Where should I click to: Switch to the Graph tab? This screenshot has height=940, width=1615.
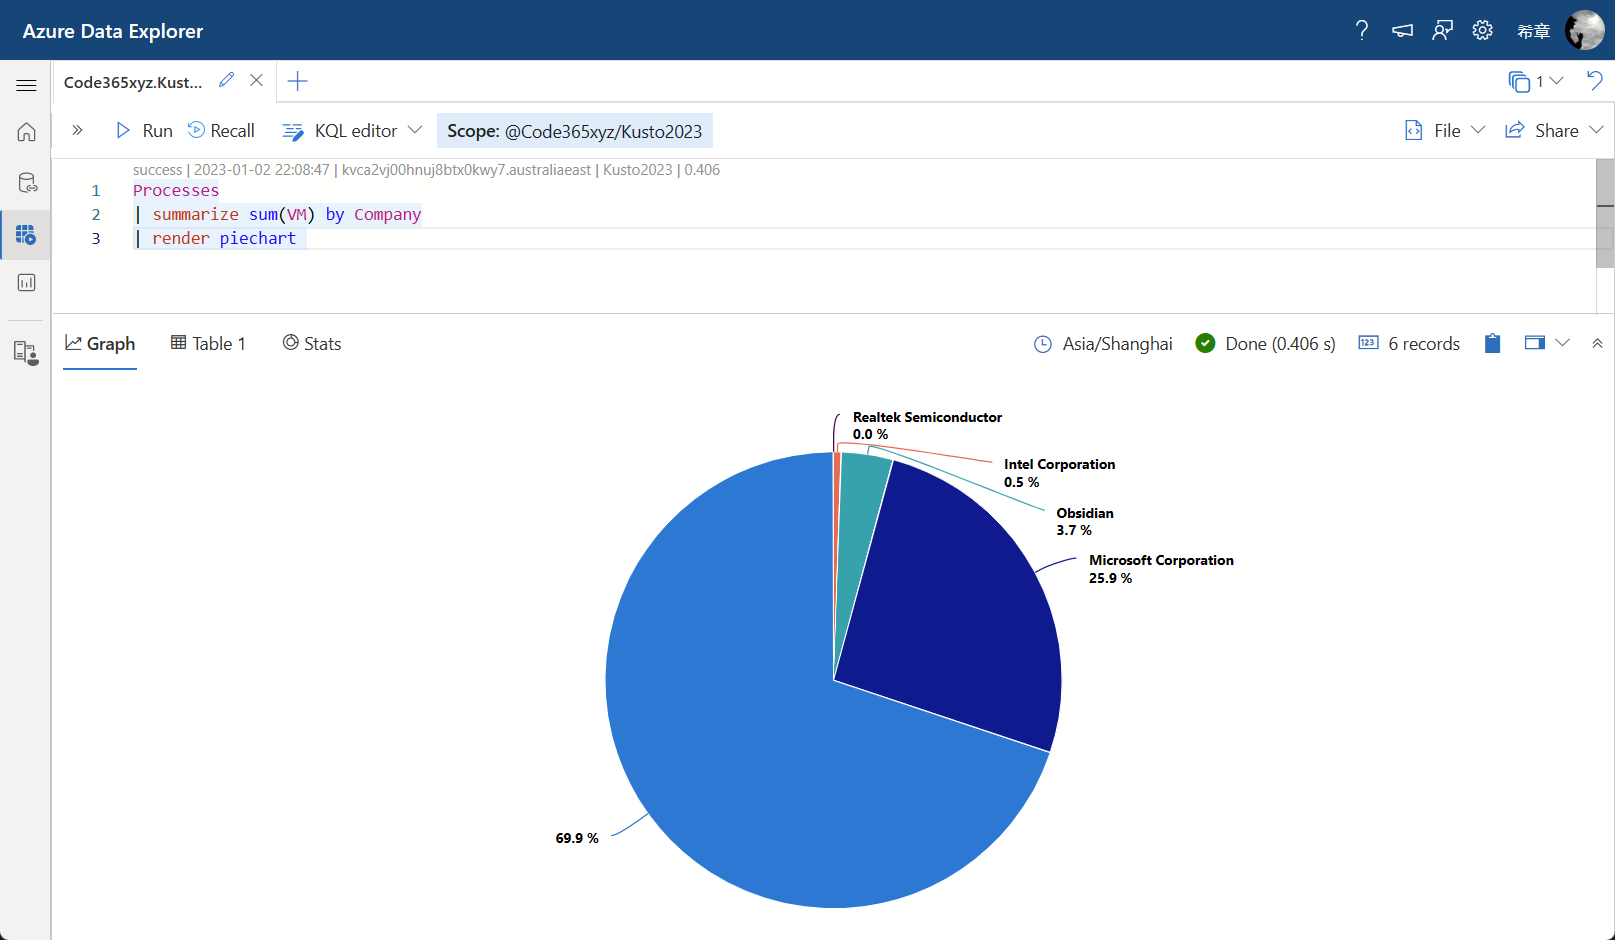[x=100, y=344]
